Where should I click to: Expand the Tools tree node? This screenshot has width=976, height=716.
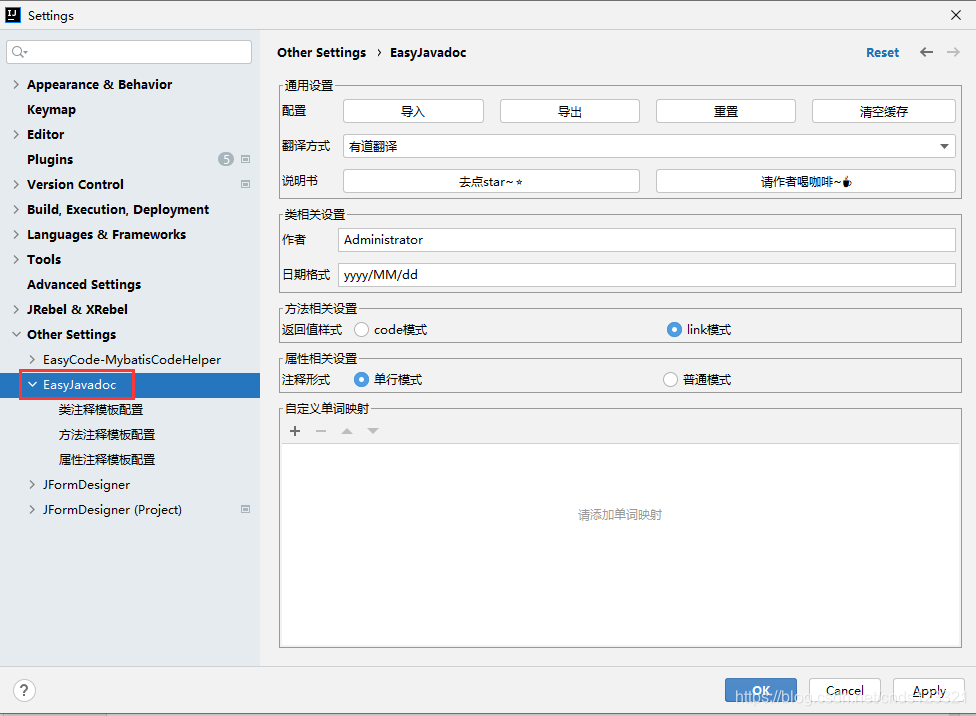tap(16, 259)
